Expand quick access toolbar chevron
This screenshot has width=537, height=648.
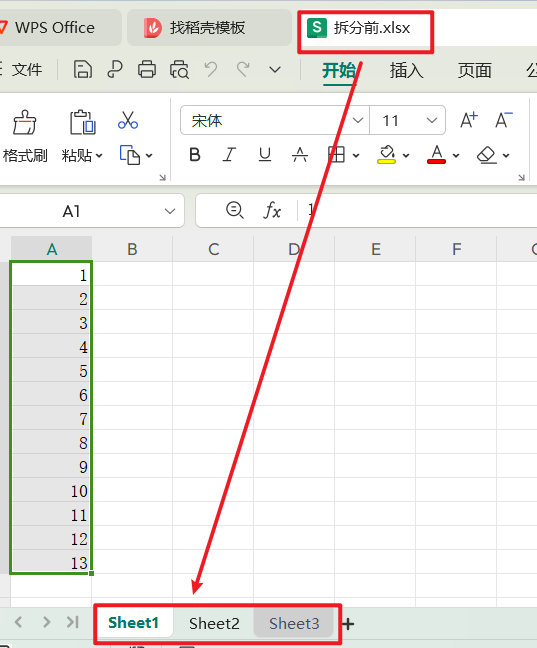coord(275,69)
